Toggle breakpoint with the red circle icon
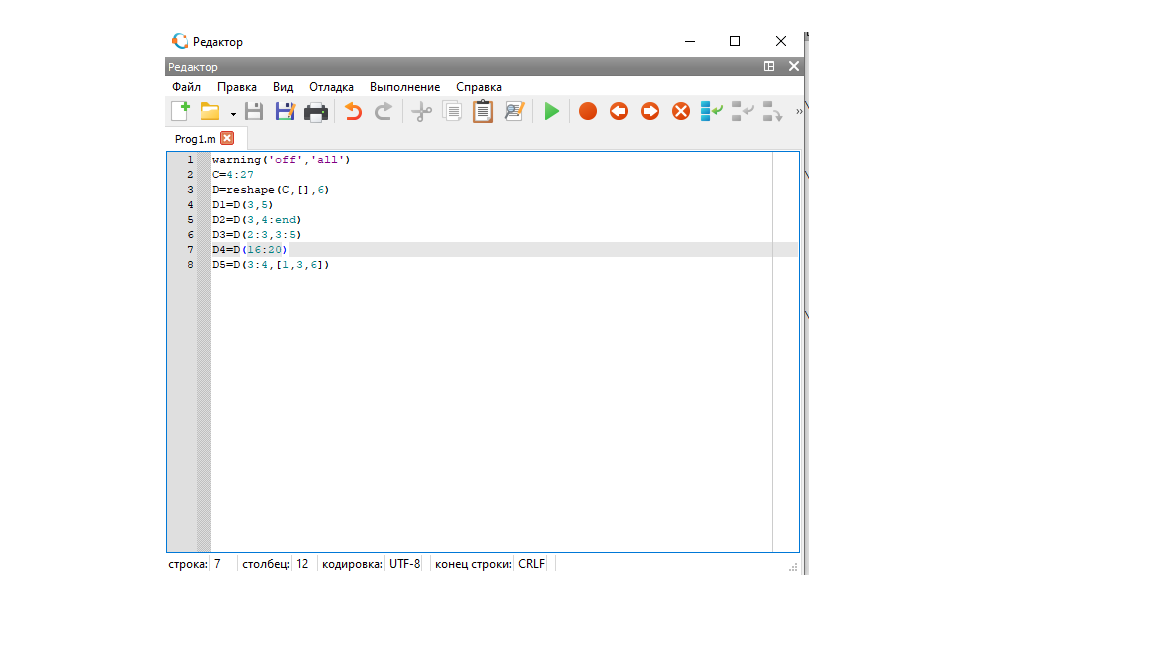This screenshot has width=1152, height=648. point(588,111)
